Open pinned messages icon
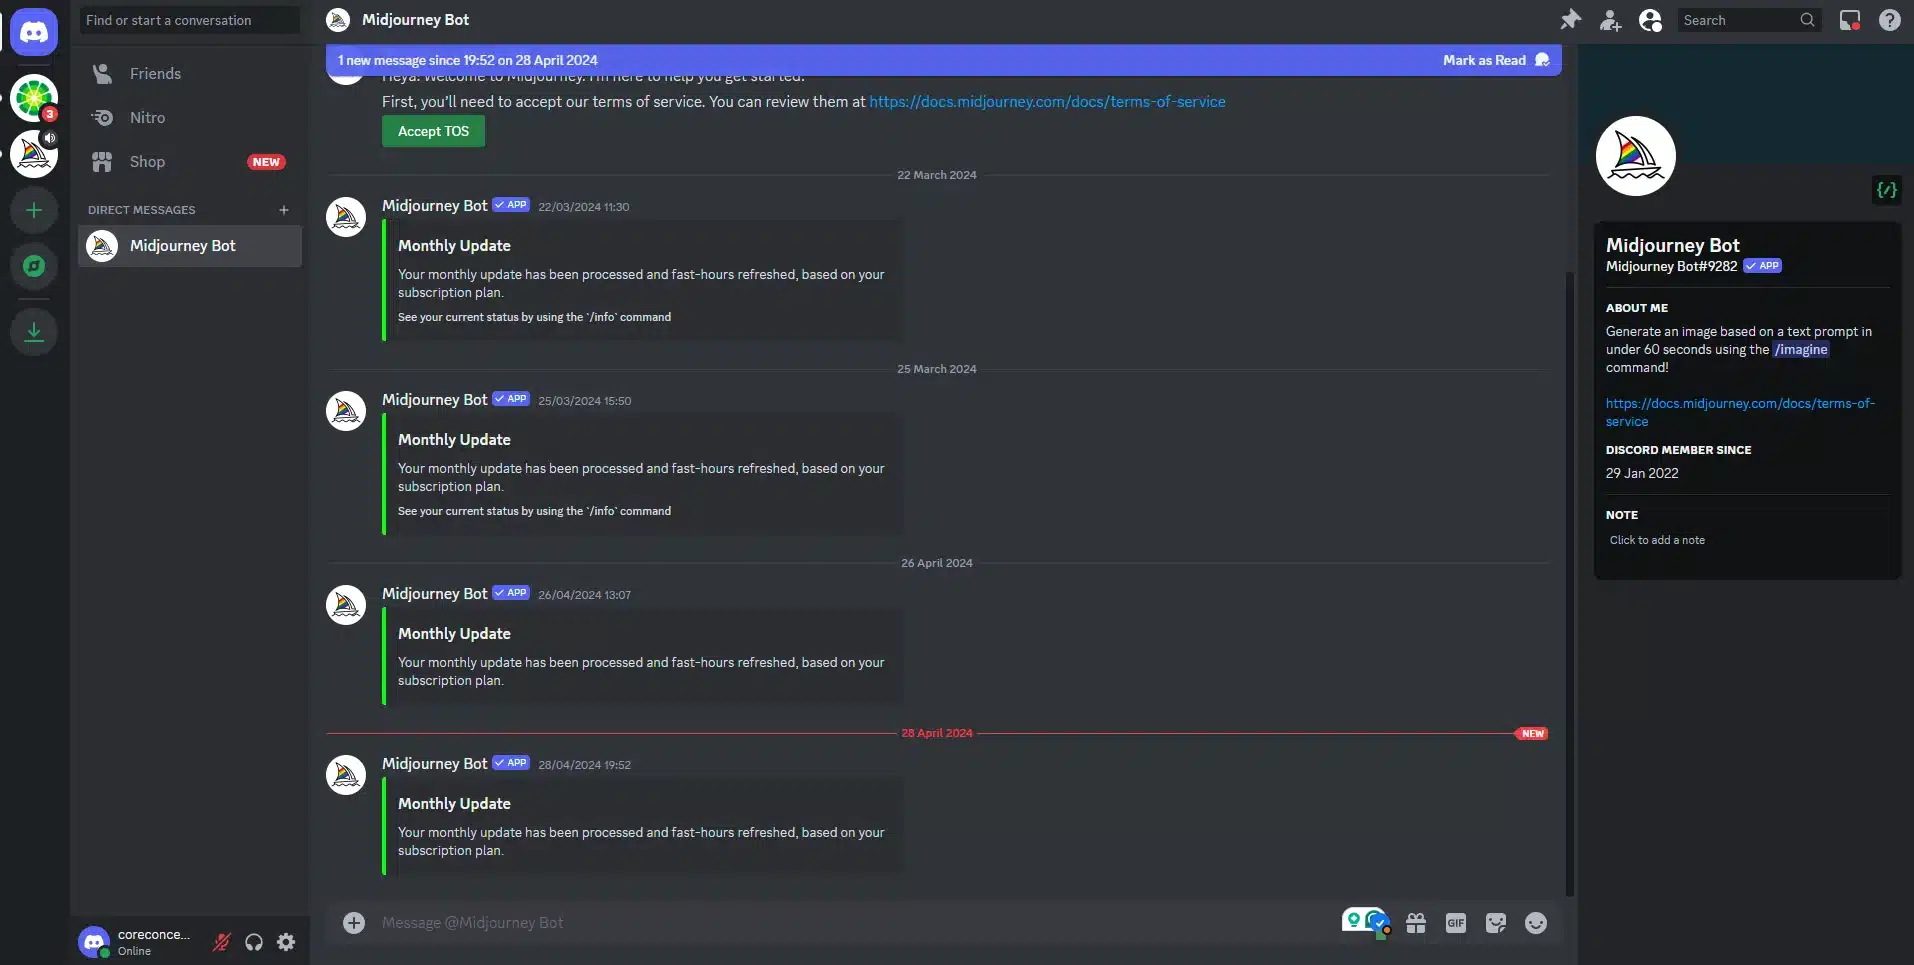The width and height of the screenshot is (1914, 965). pos(1570,20)
